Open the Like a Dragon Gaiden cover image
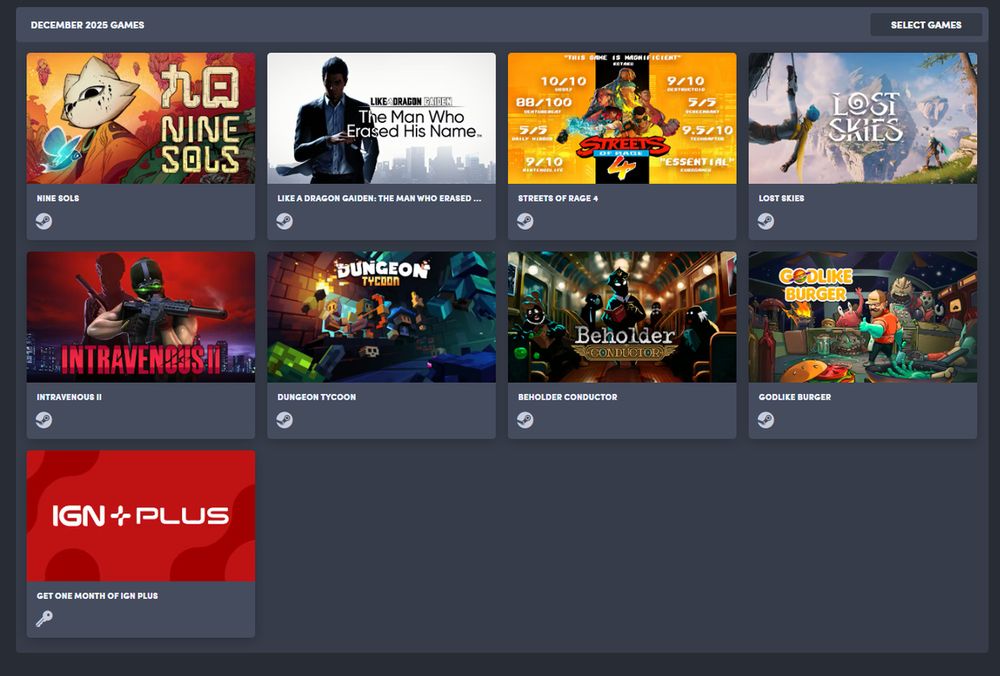1000x676 pixels. coord(381,119)
